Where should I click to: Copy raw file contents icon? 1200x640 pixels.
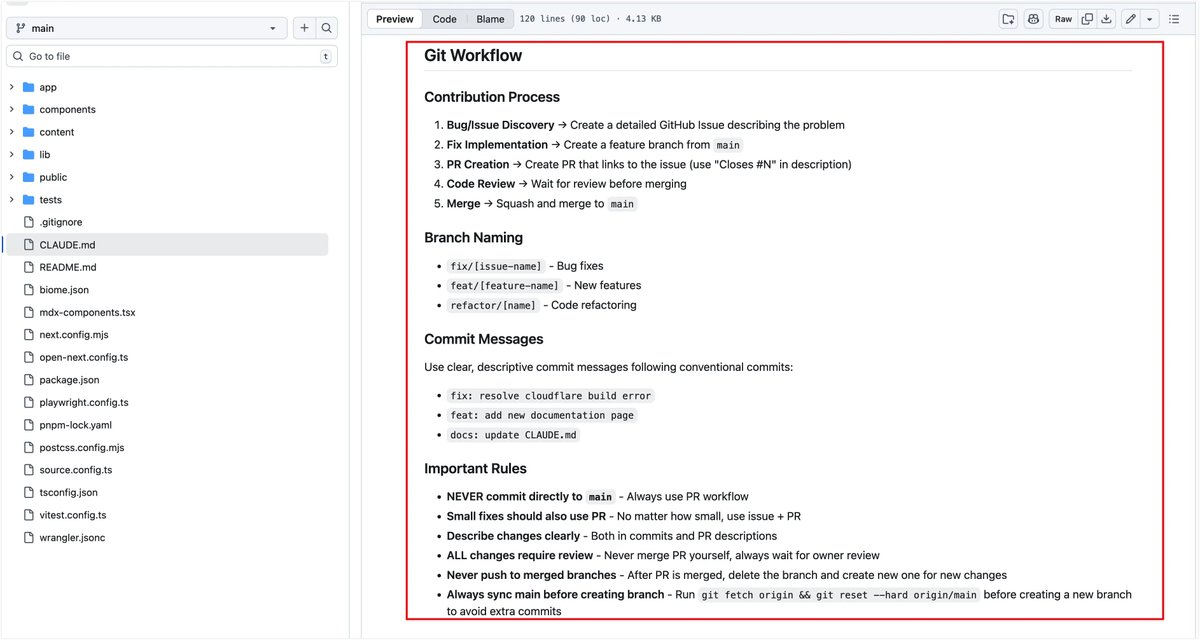point(1087,19)
